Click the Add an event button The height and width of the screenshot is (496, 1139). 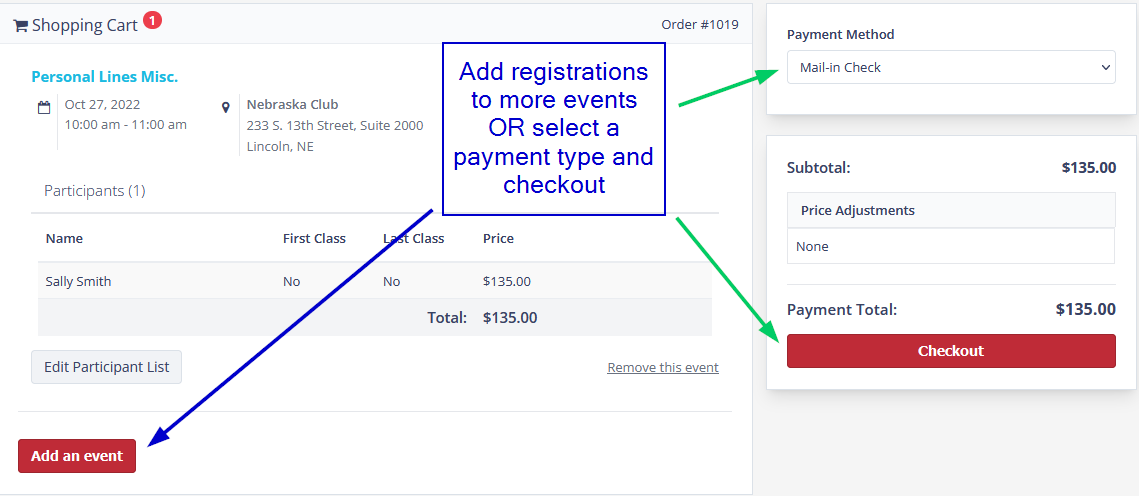tap(77, 456)
